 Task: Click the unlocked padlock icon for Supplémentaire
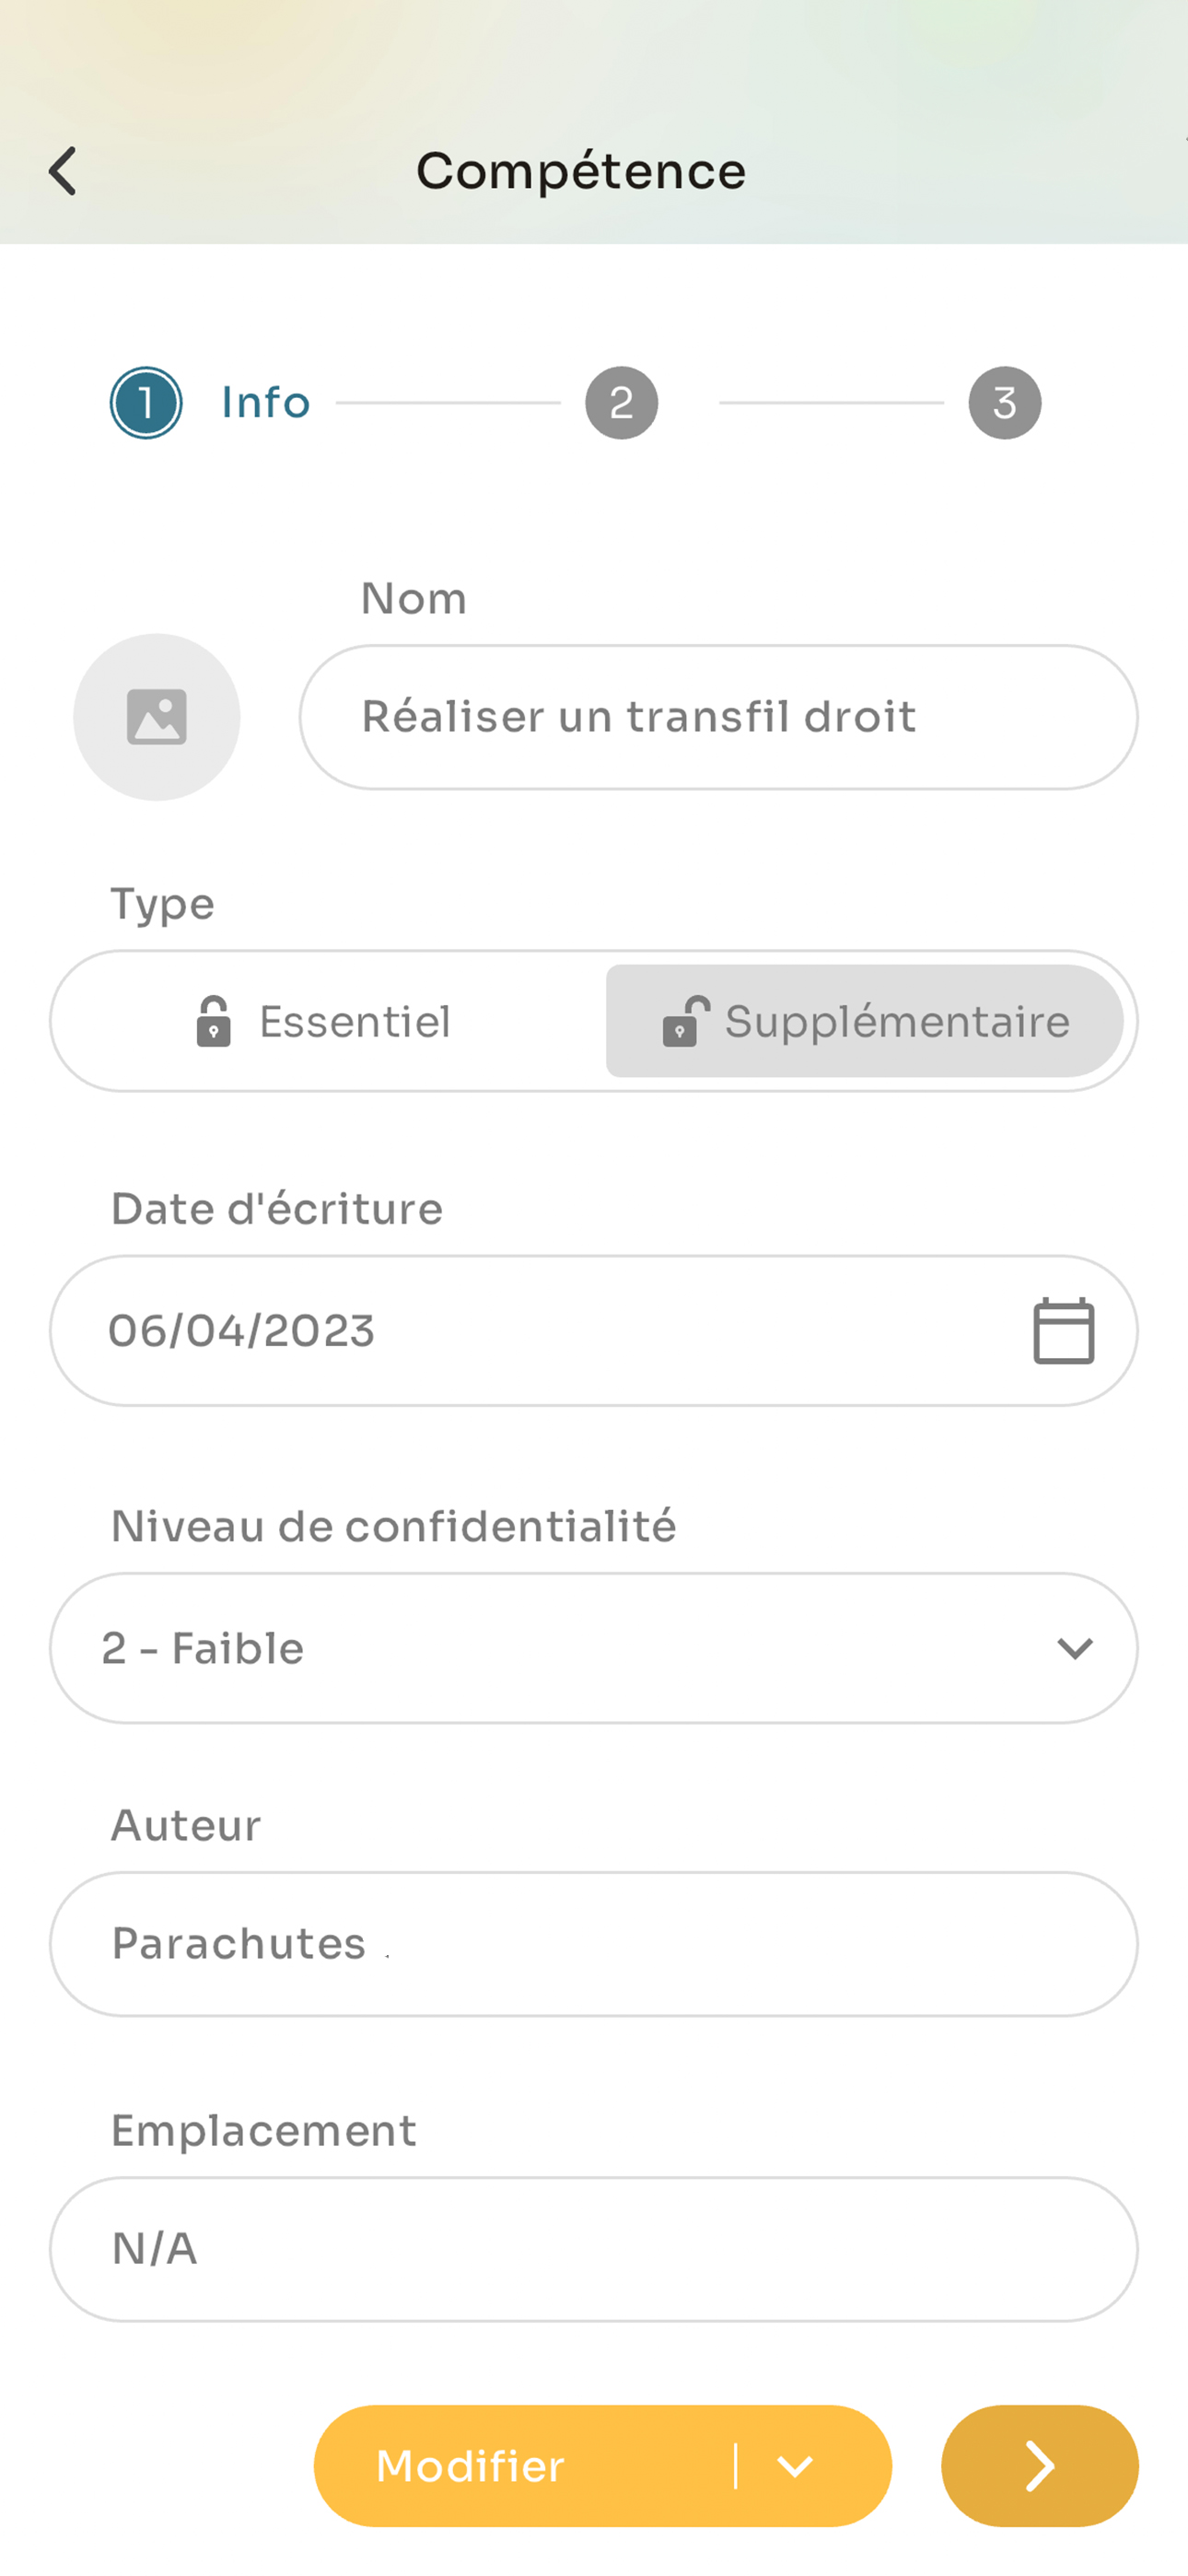click(x=686, y=1022)
